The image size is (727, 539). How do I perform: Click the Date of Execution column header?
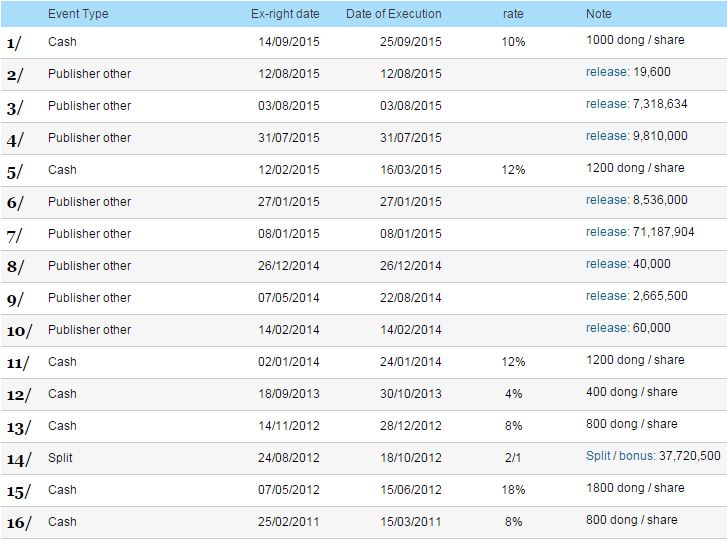pyautogui.click(x=394, y=14)
